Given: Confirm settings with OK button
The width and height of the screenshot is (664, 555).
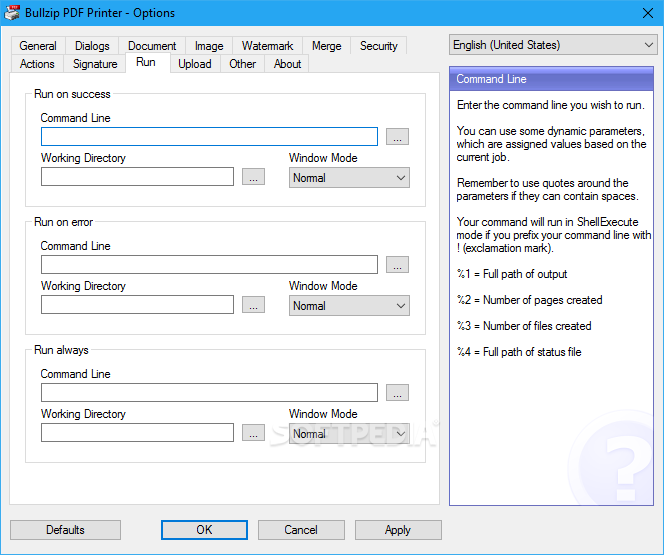Looking at the screenshot, I should pos(204,530).
